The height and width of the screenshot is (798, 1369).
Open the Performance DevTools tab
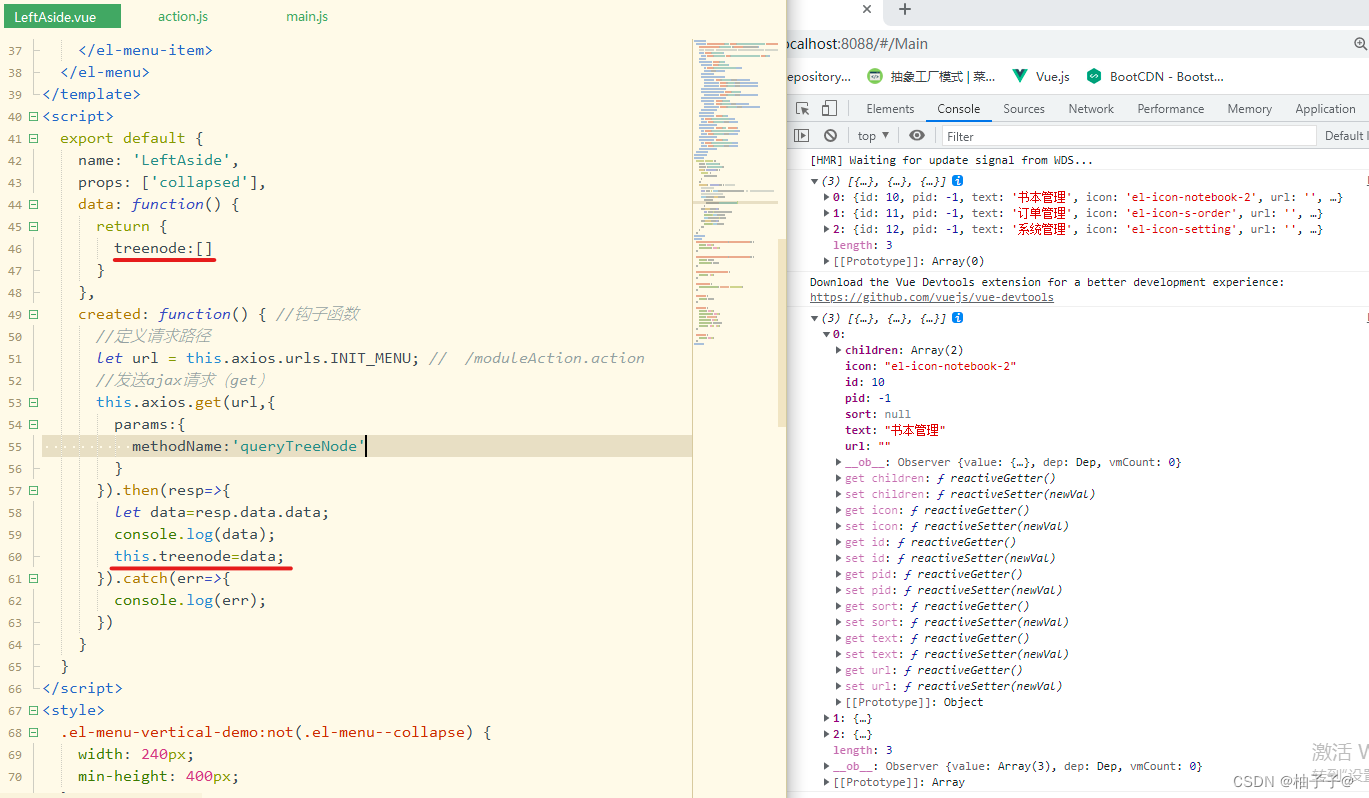pos(1171,109)
